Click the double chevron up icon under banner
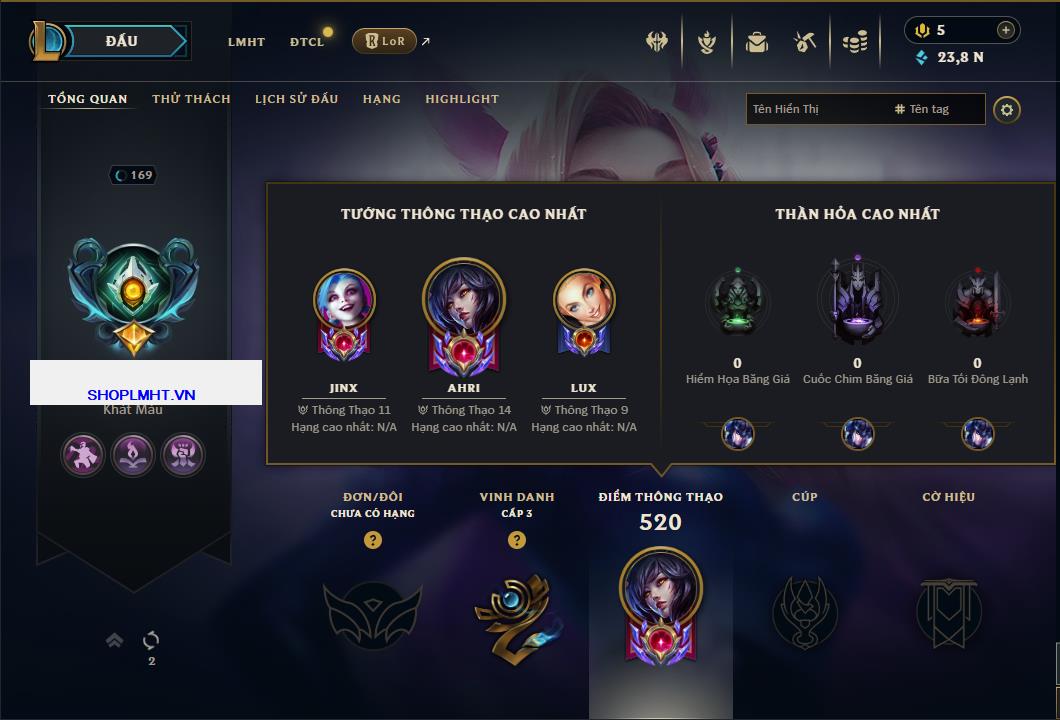 coord(114,640)
